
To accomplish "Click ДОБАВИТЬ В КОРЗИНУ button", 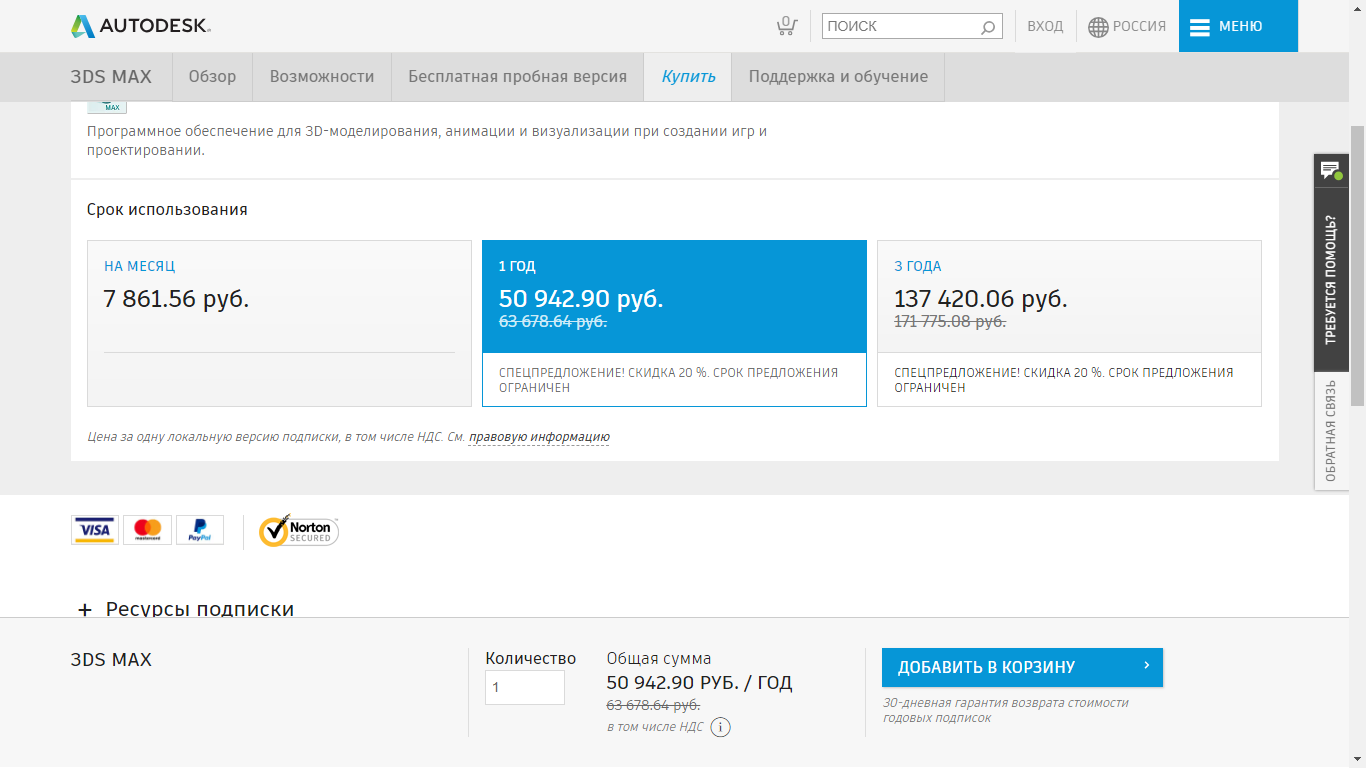I will (1022, 667).
